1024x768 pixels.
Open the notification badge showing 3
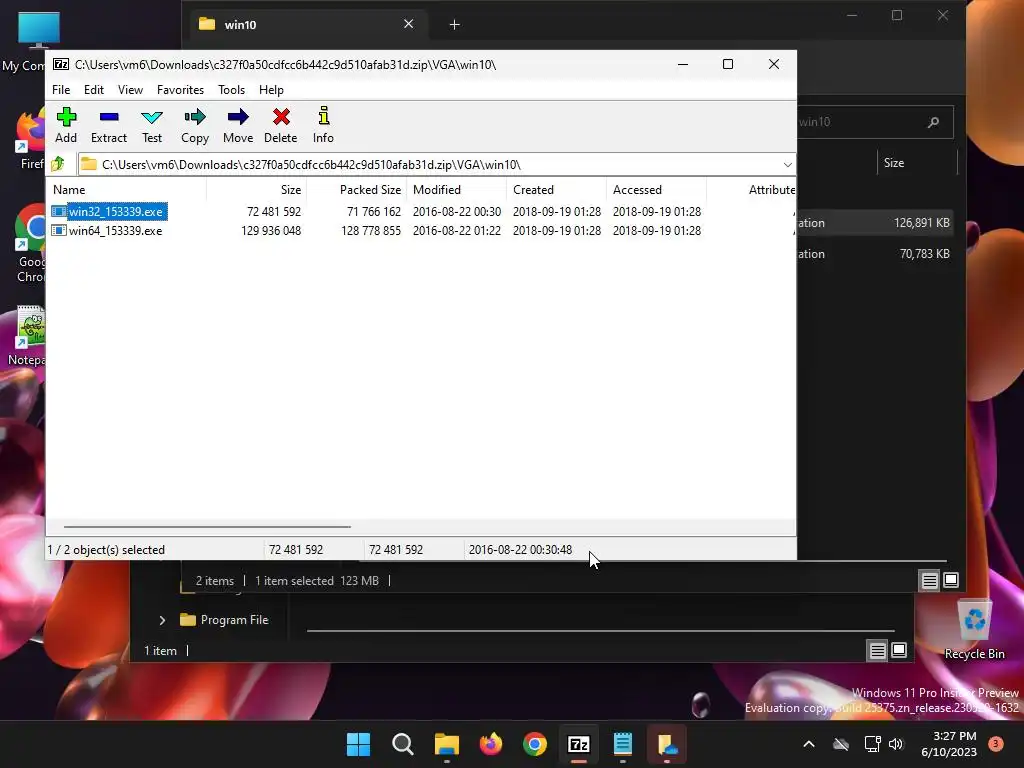click(x=996, y=744)
